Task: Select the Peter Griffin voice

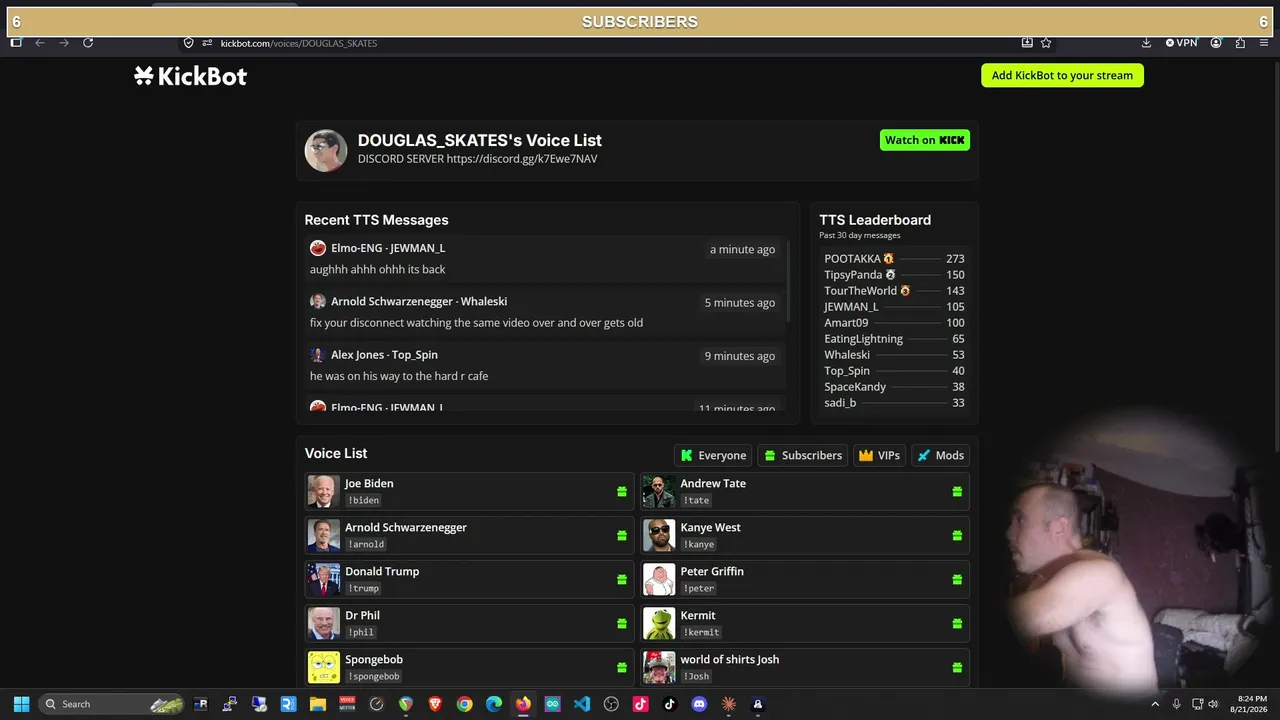Action: coord(805,579)
